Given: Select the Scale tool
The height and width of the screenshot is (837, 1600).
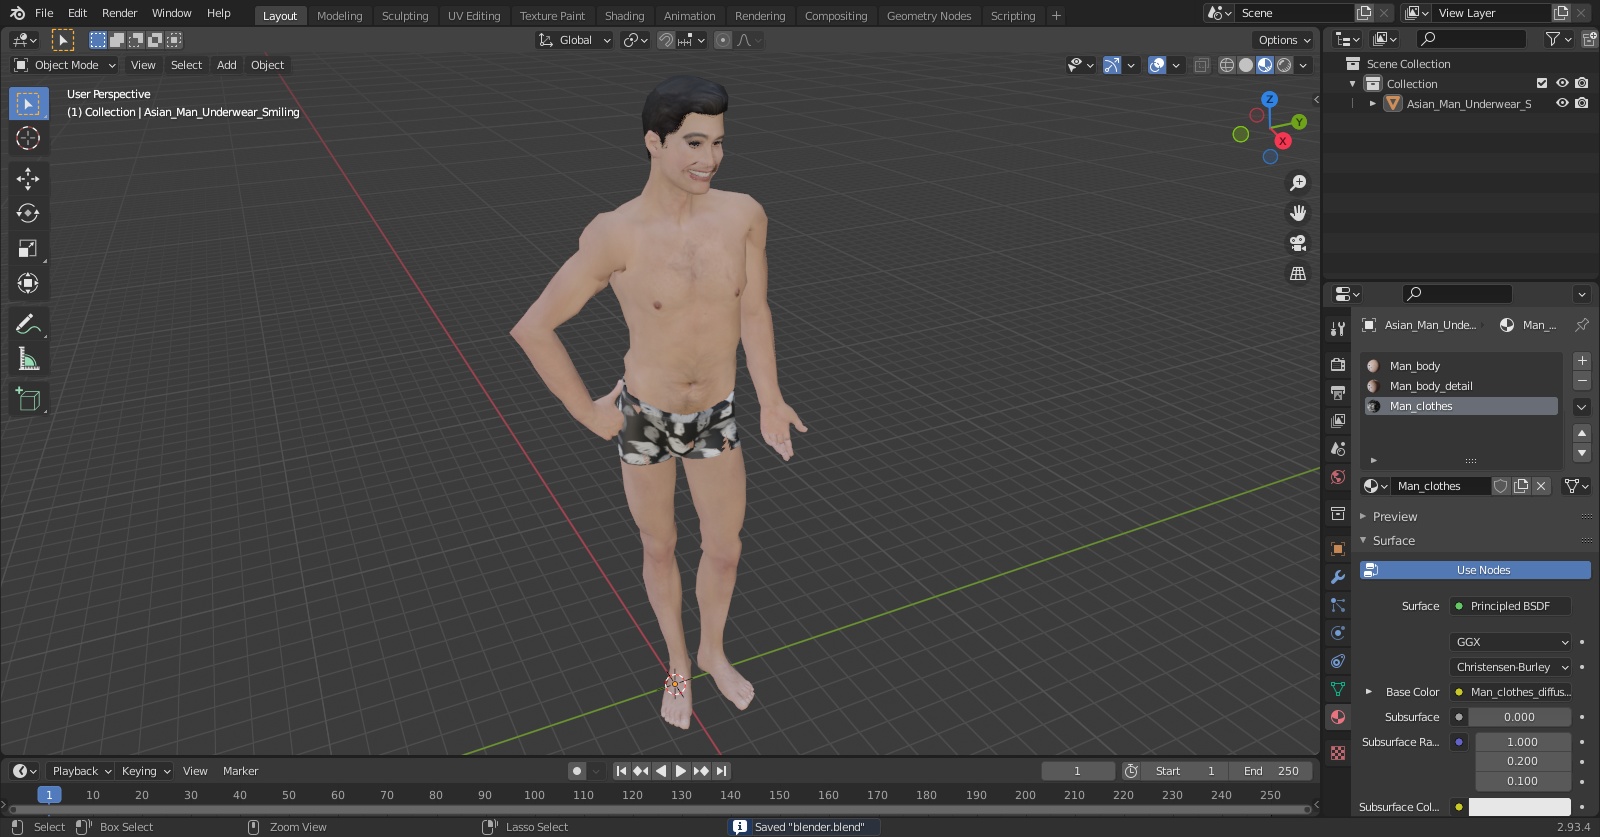Looking at the screenshot, I should [x=28, y=249].
